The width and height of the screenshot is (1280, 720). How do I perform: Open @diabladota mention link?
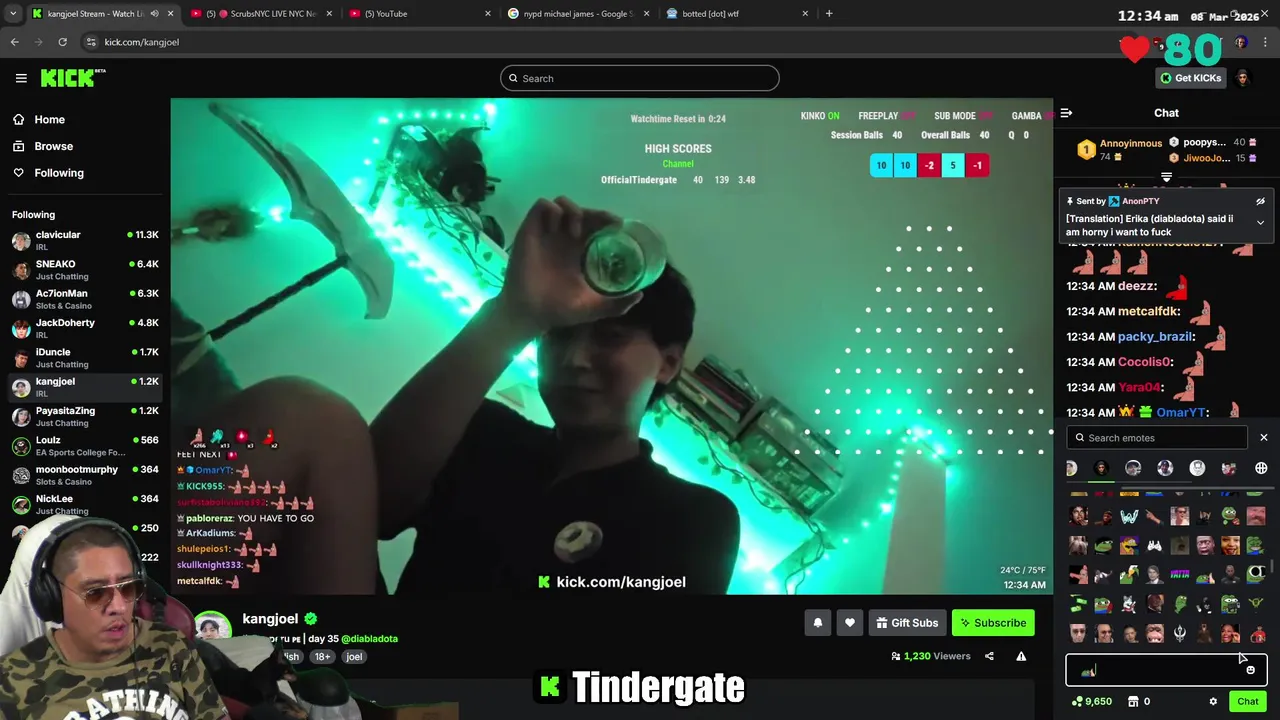pyautogui.click(x=369, y=638)
